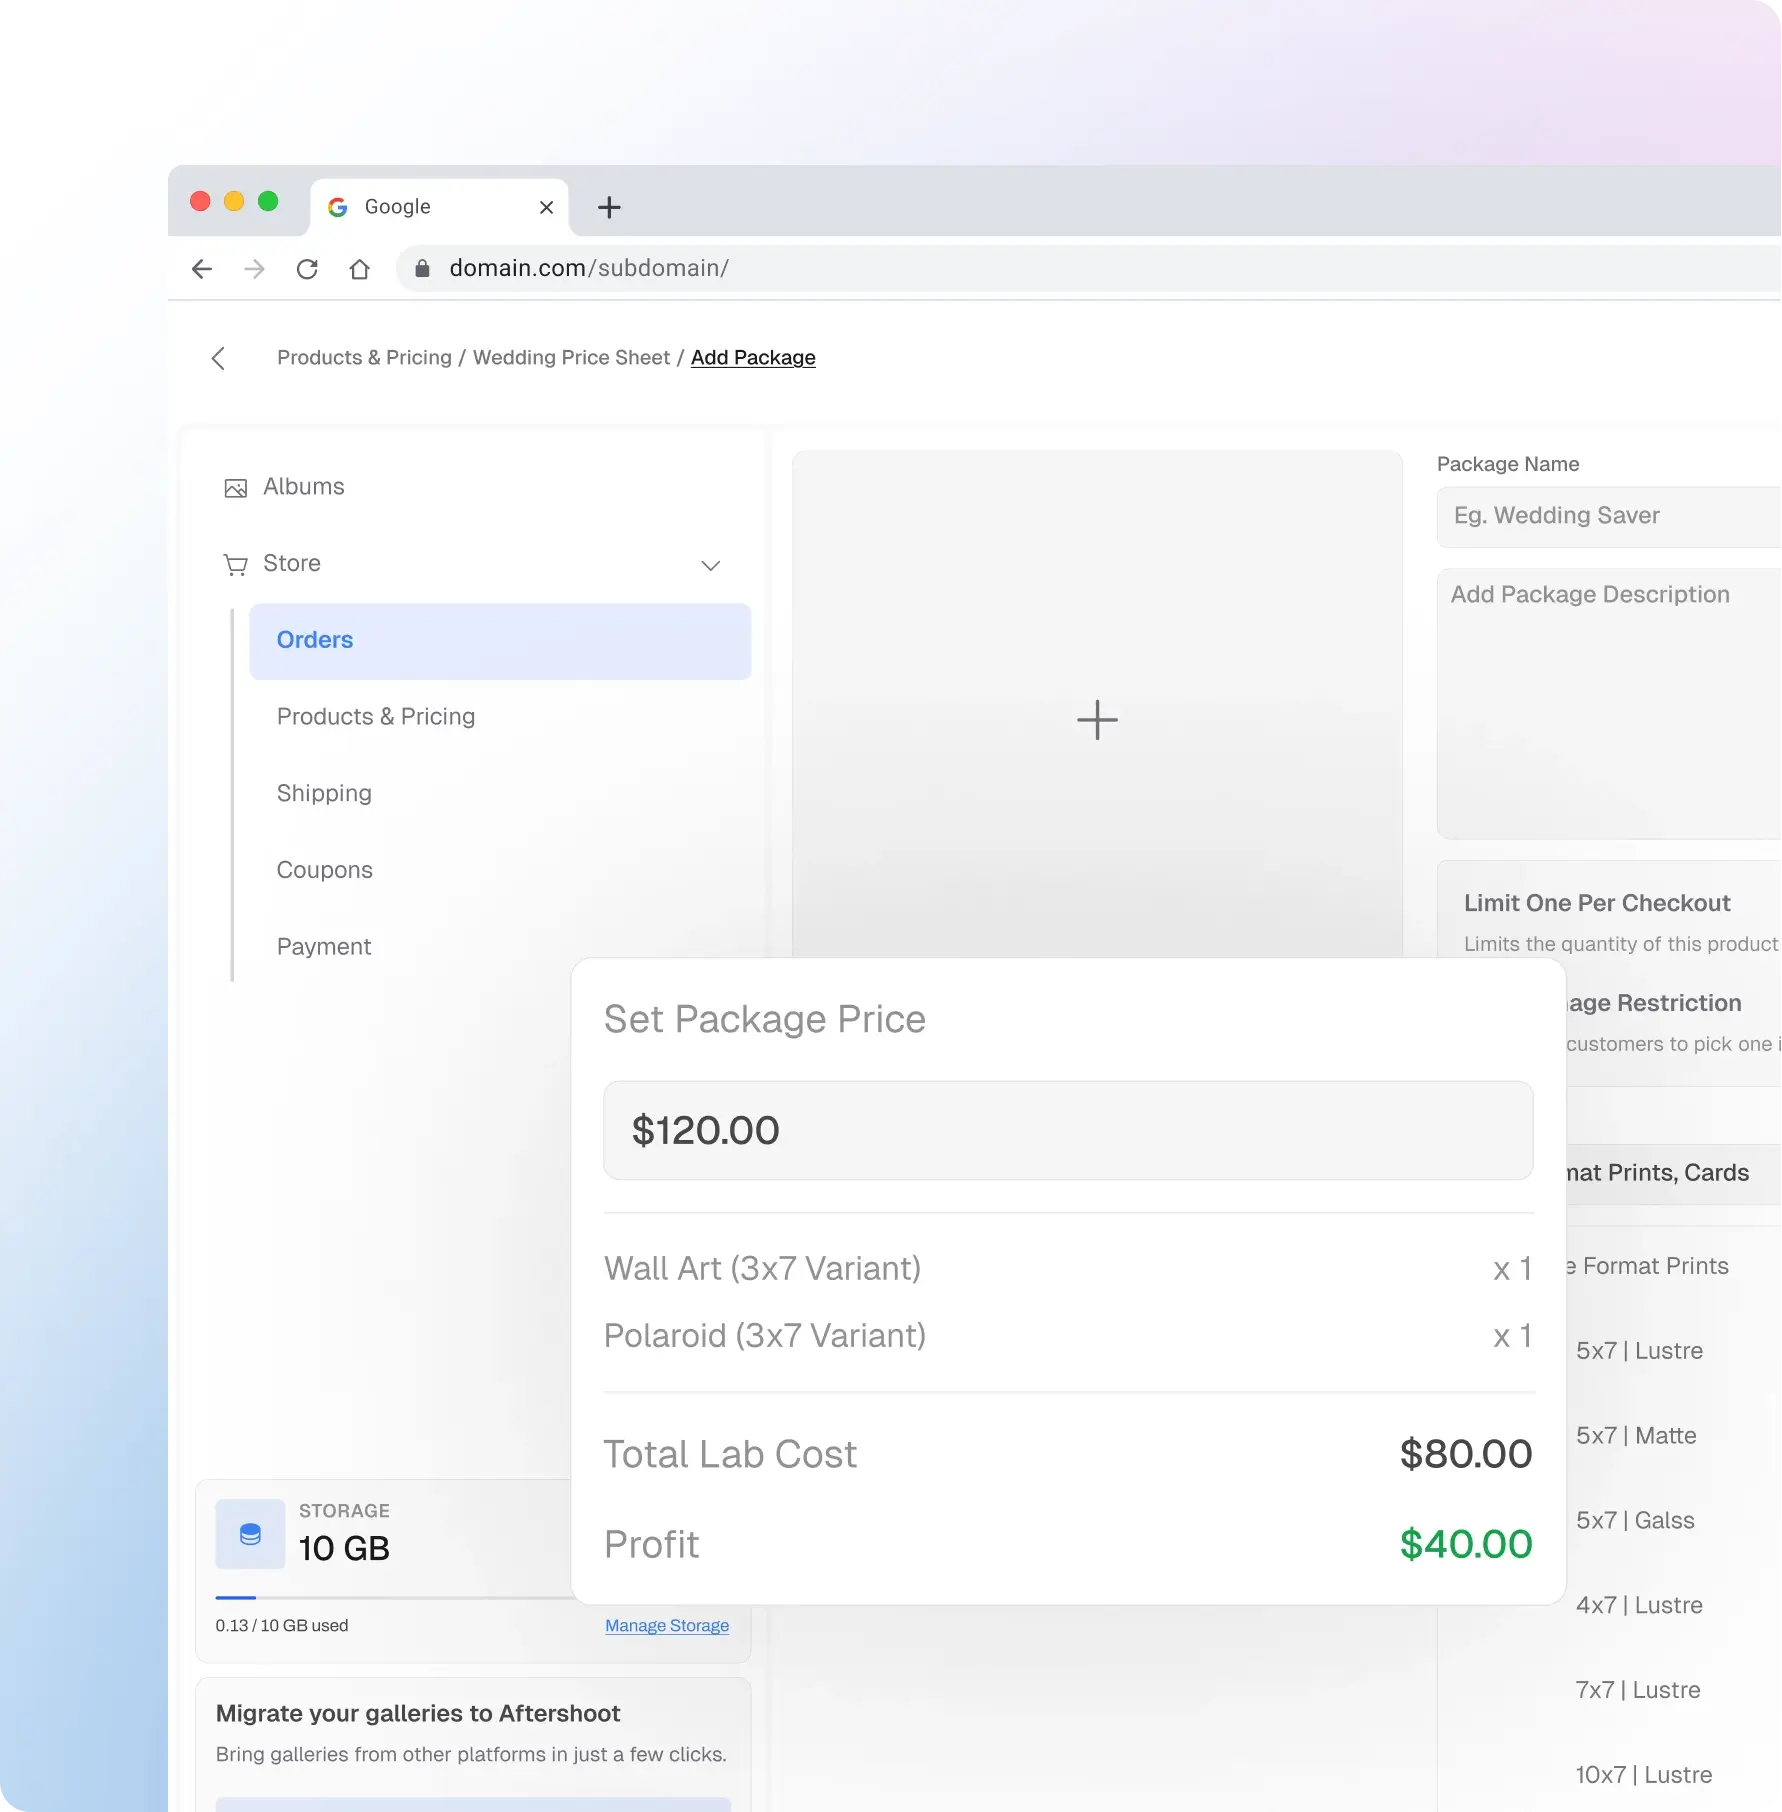
Task: Click the red close window button
Action: pos(200,202)
